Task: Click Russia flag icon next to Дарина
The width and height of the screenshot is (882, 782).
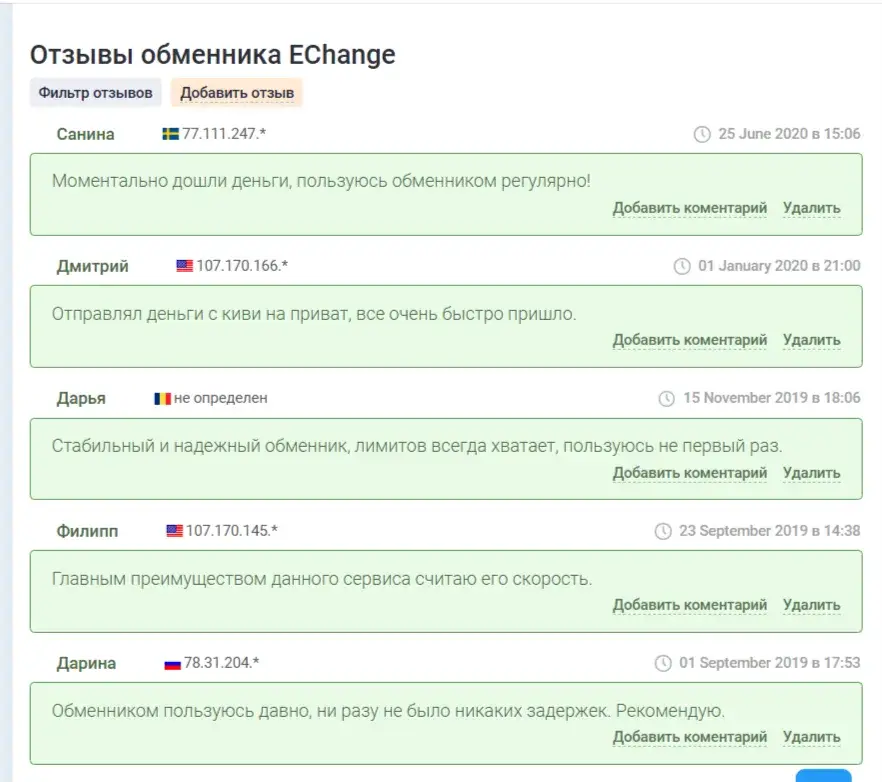Action: 172,664
